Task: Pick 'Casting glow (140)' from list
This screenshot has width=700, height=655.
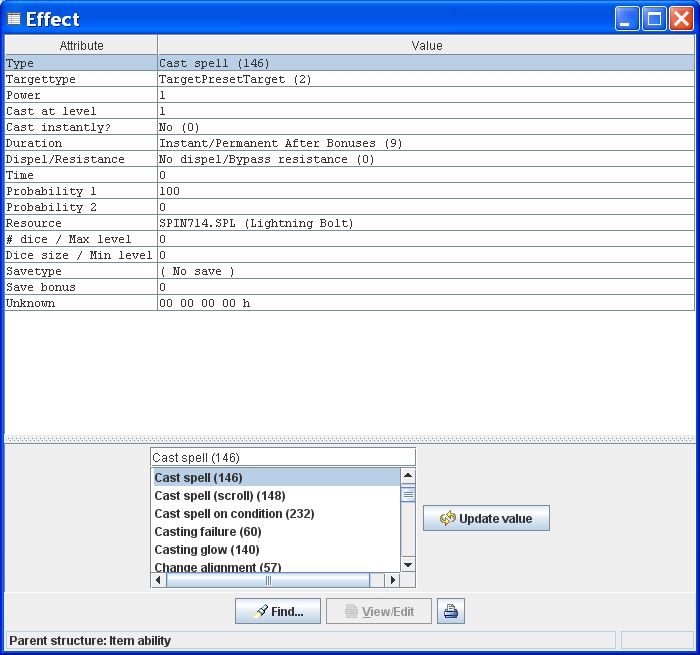Action: point(206,550)
